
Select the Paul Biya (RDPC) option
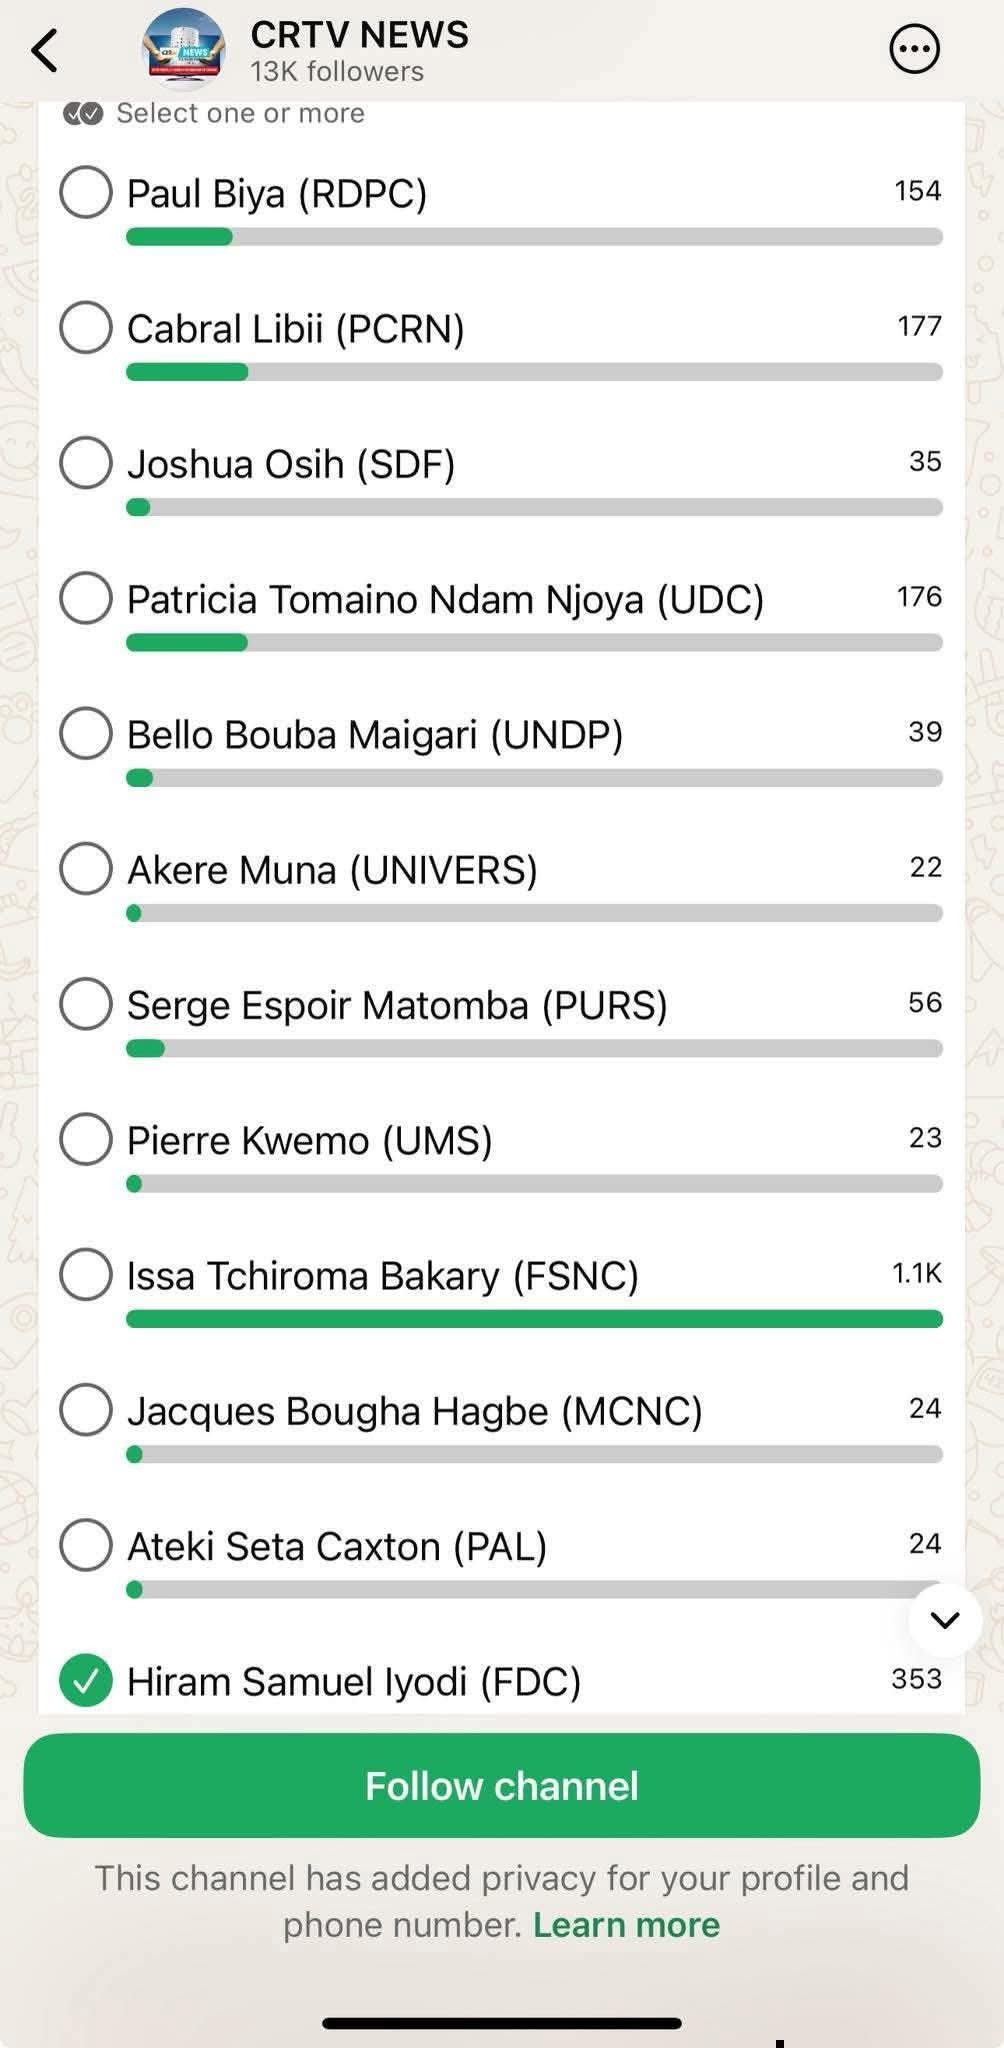click(x=86, y=192)
